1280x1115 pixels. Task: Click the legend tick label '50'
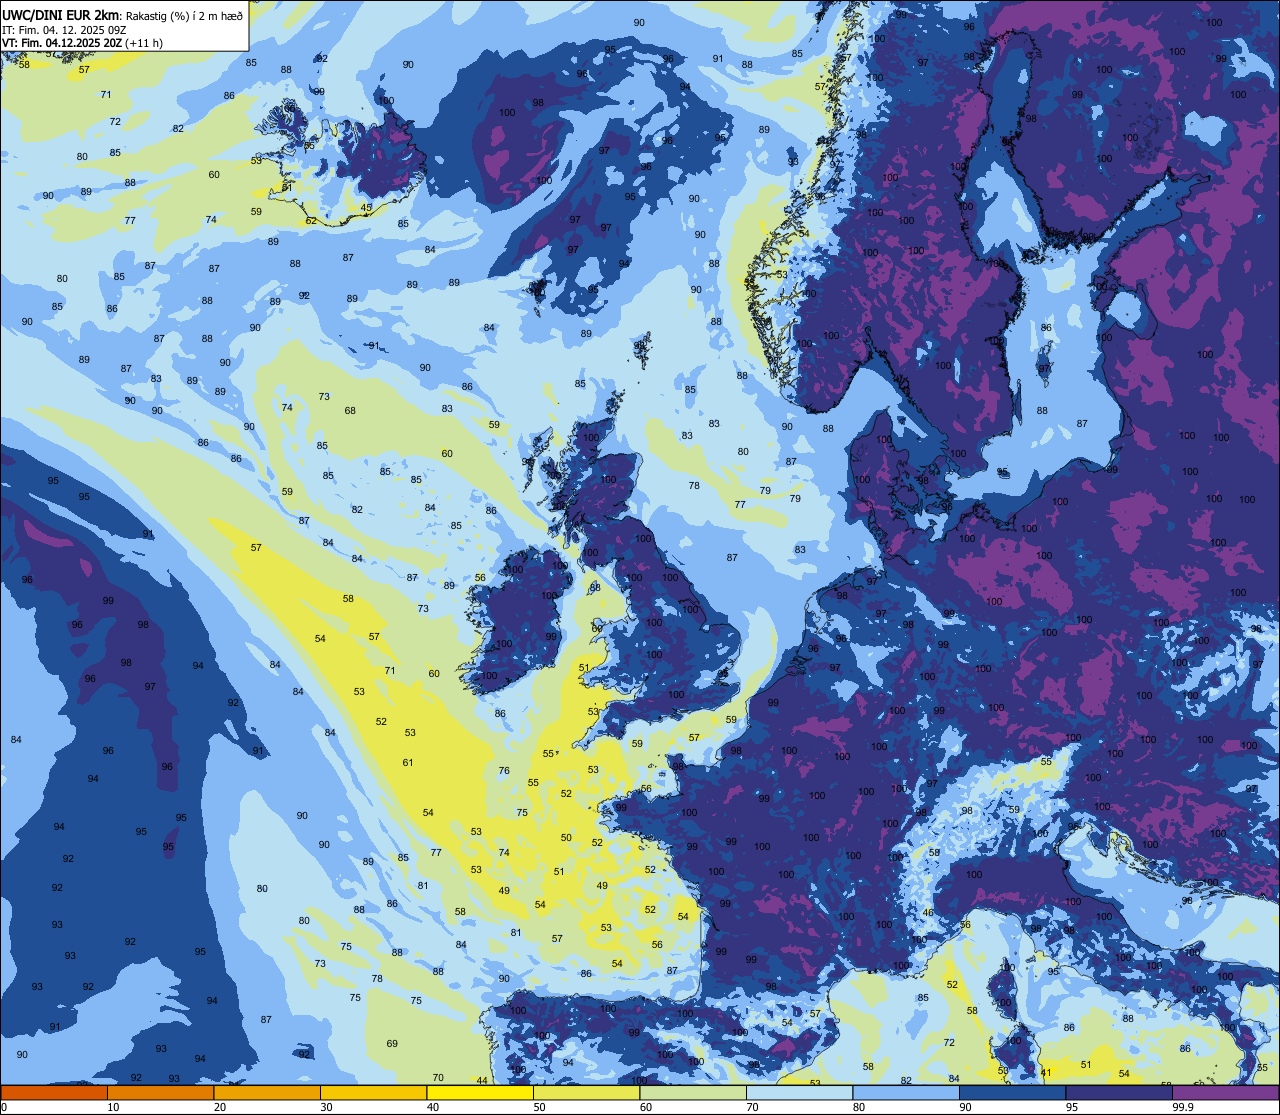point(539,1107)
